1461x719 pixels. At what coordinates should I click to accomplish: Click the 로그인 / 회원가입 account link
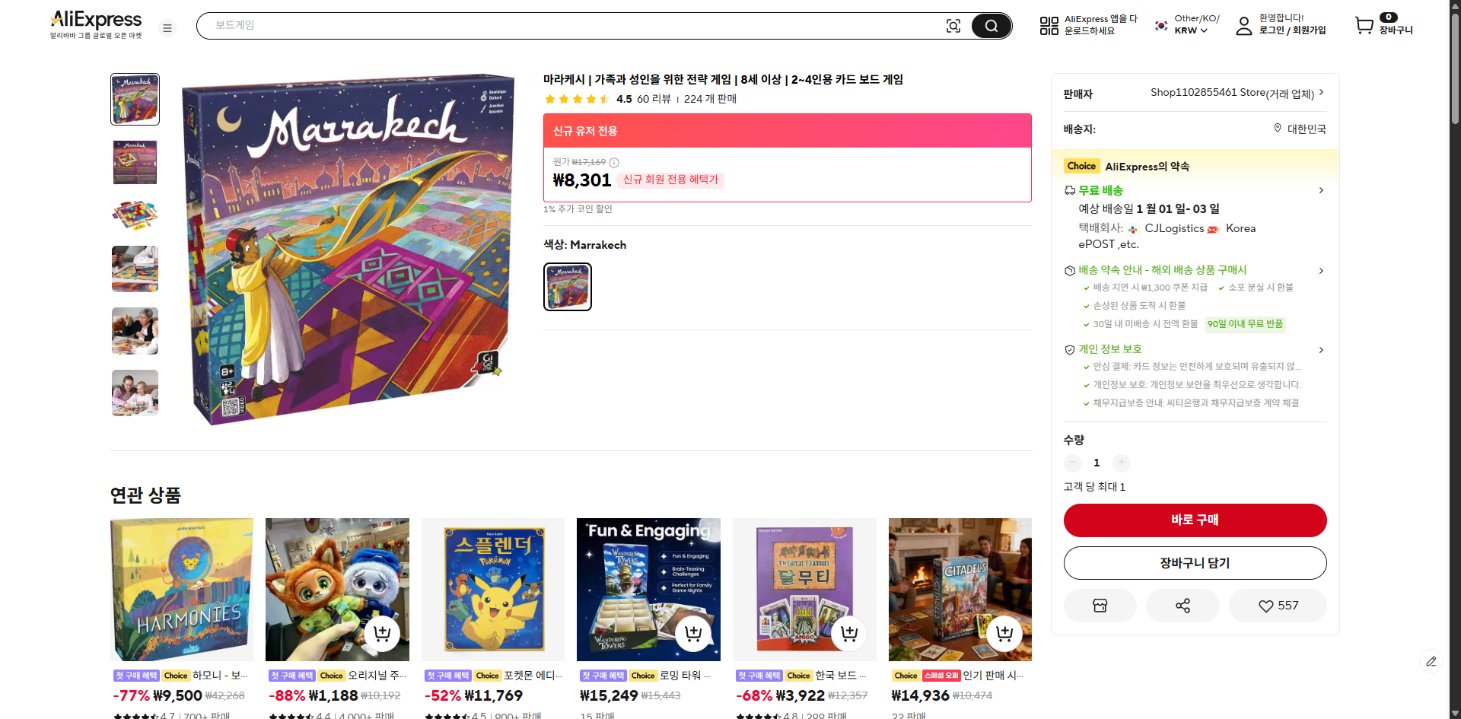(x=1292, y=31)
